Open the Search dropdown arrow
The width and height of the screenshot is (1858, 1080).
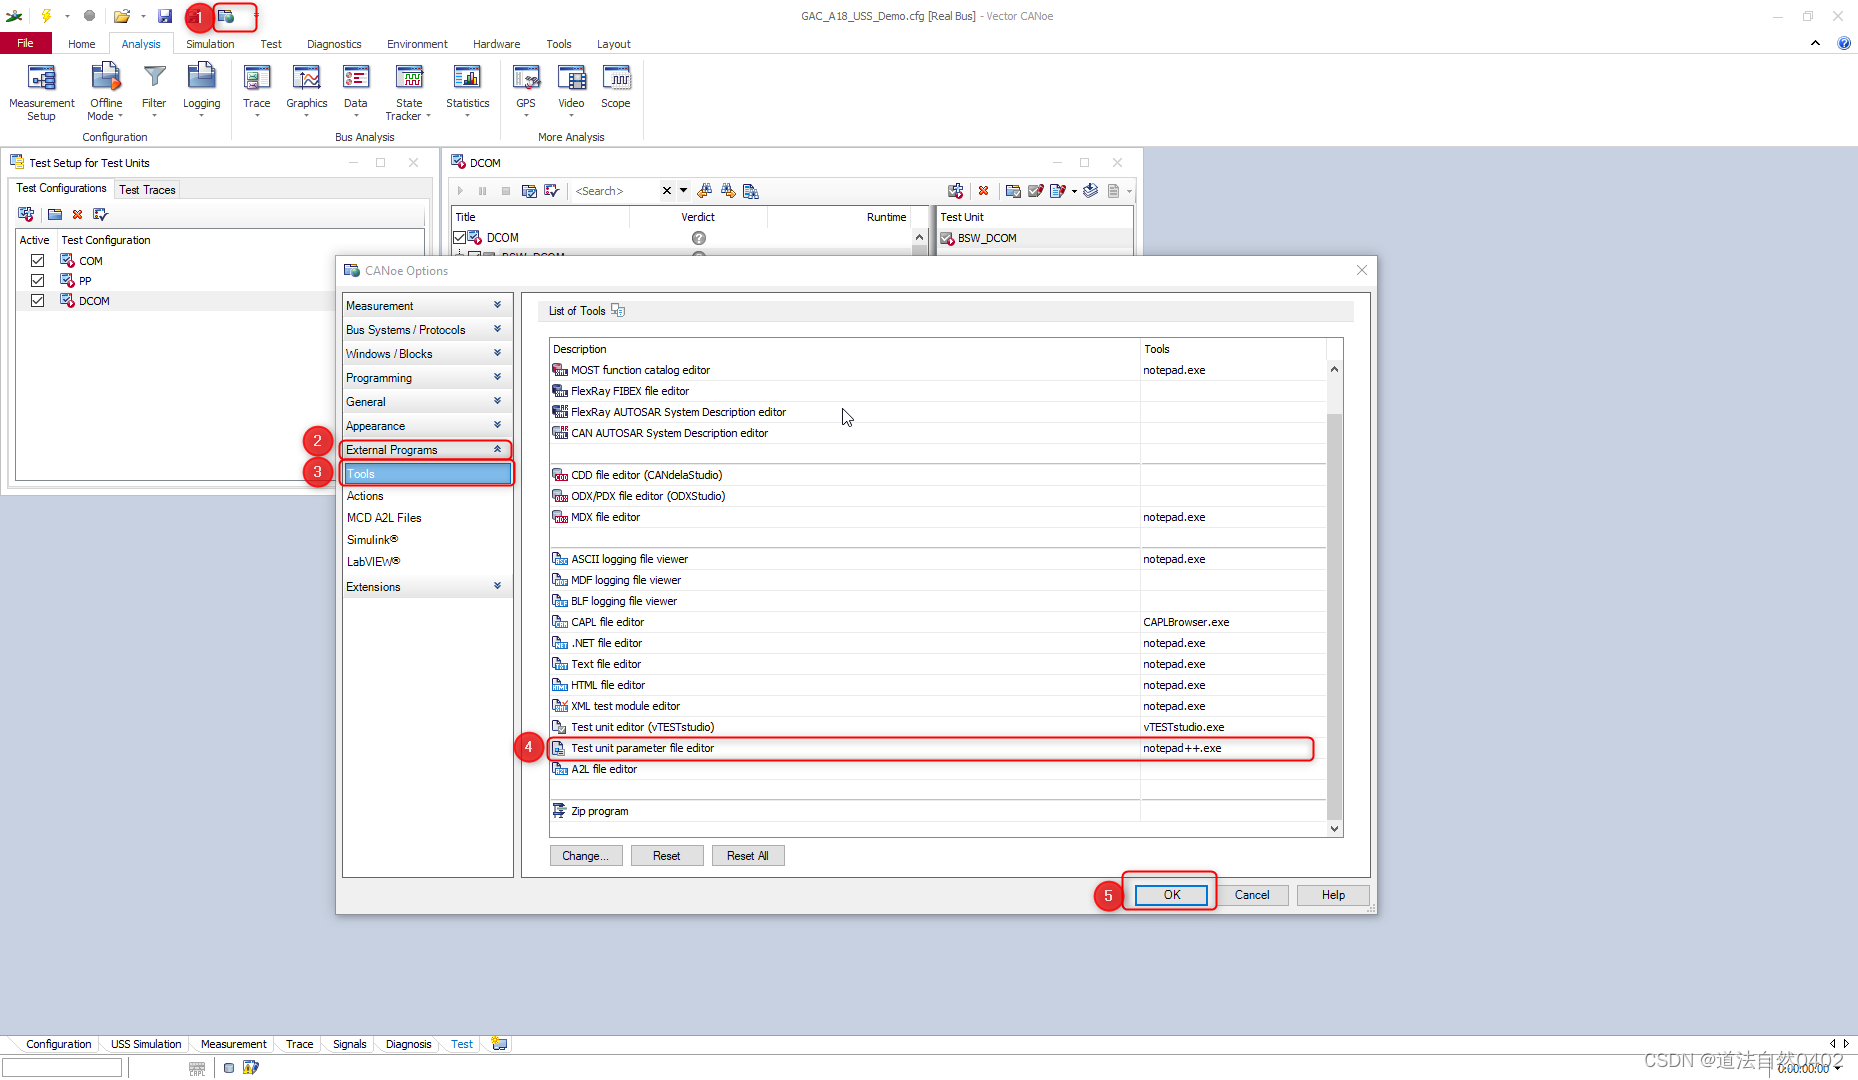pos(683,190)
